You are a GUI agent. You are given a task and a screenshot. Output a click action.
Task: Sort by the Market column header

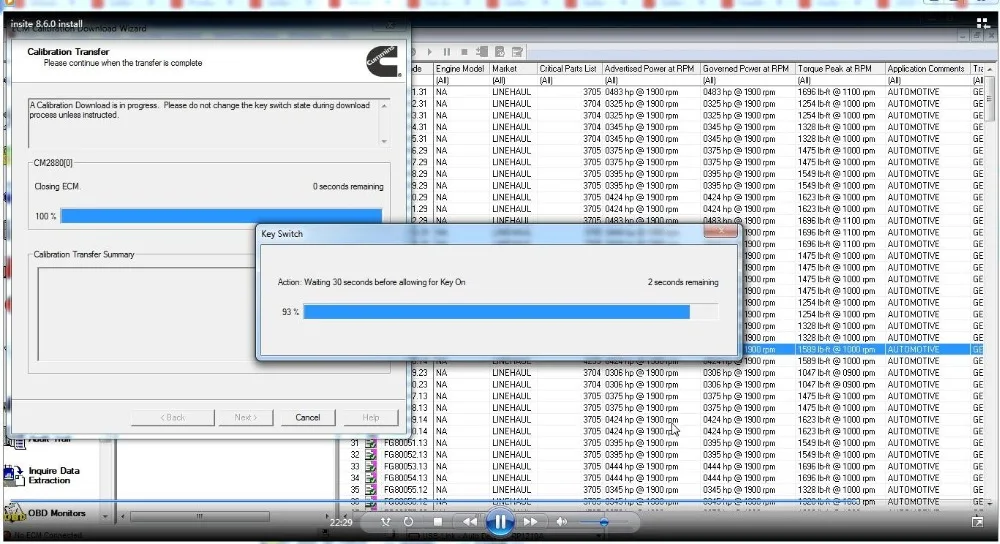513,68
